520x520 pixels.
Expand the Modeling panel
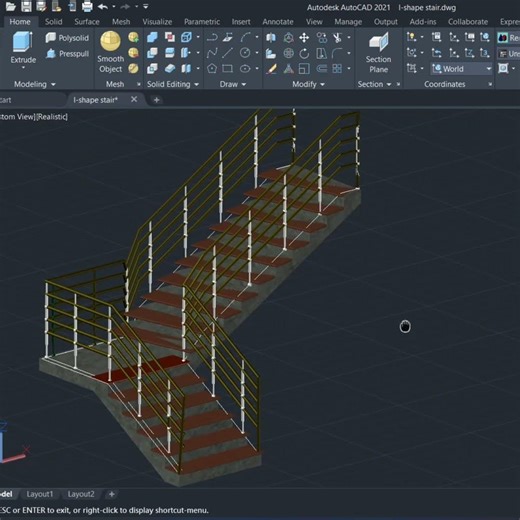click(x=34, y=84)
